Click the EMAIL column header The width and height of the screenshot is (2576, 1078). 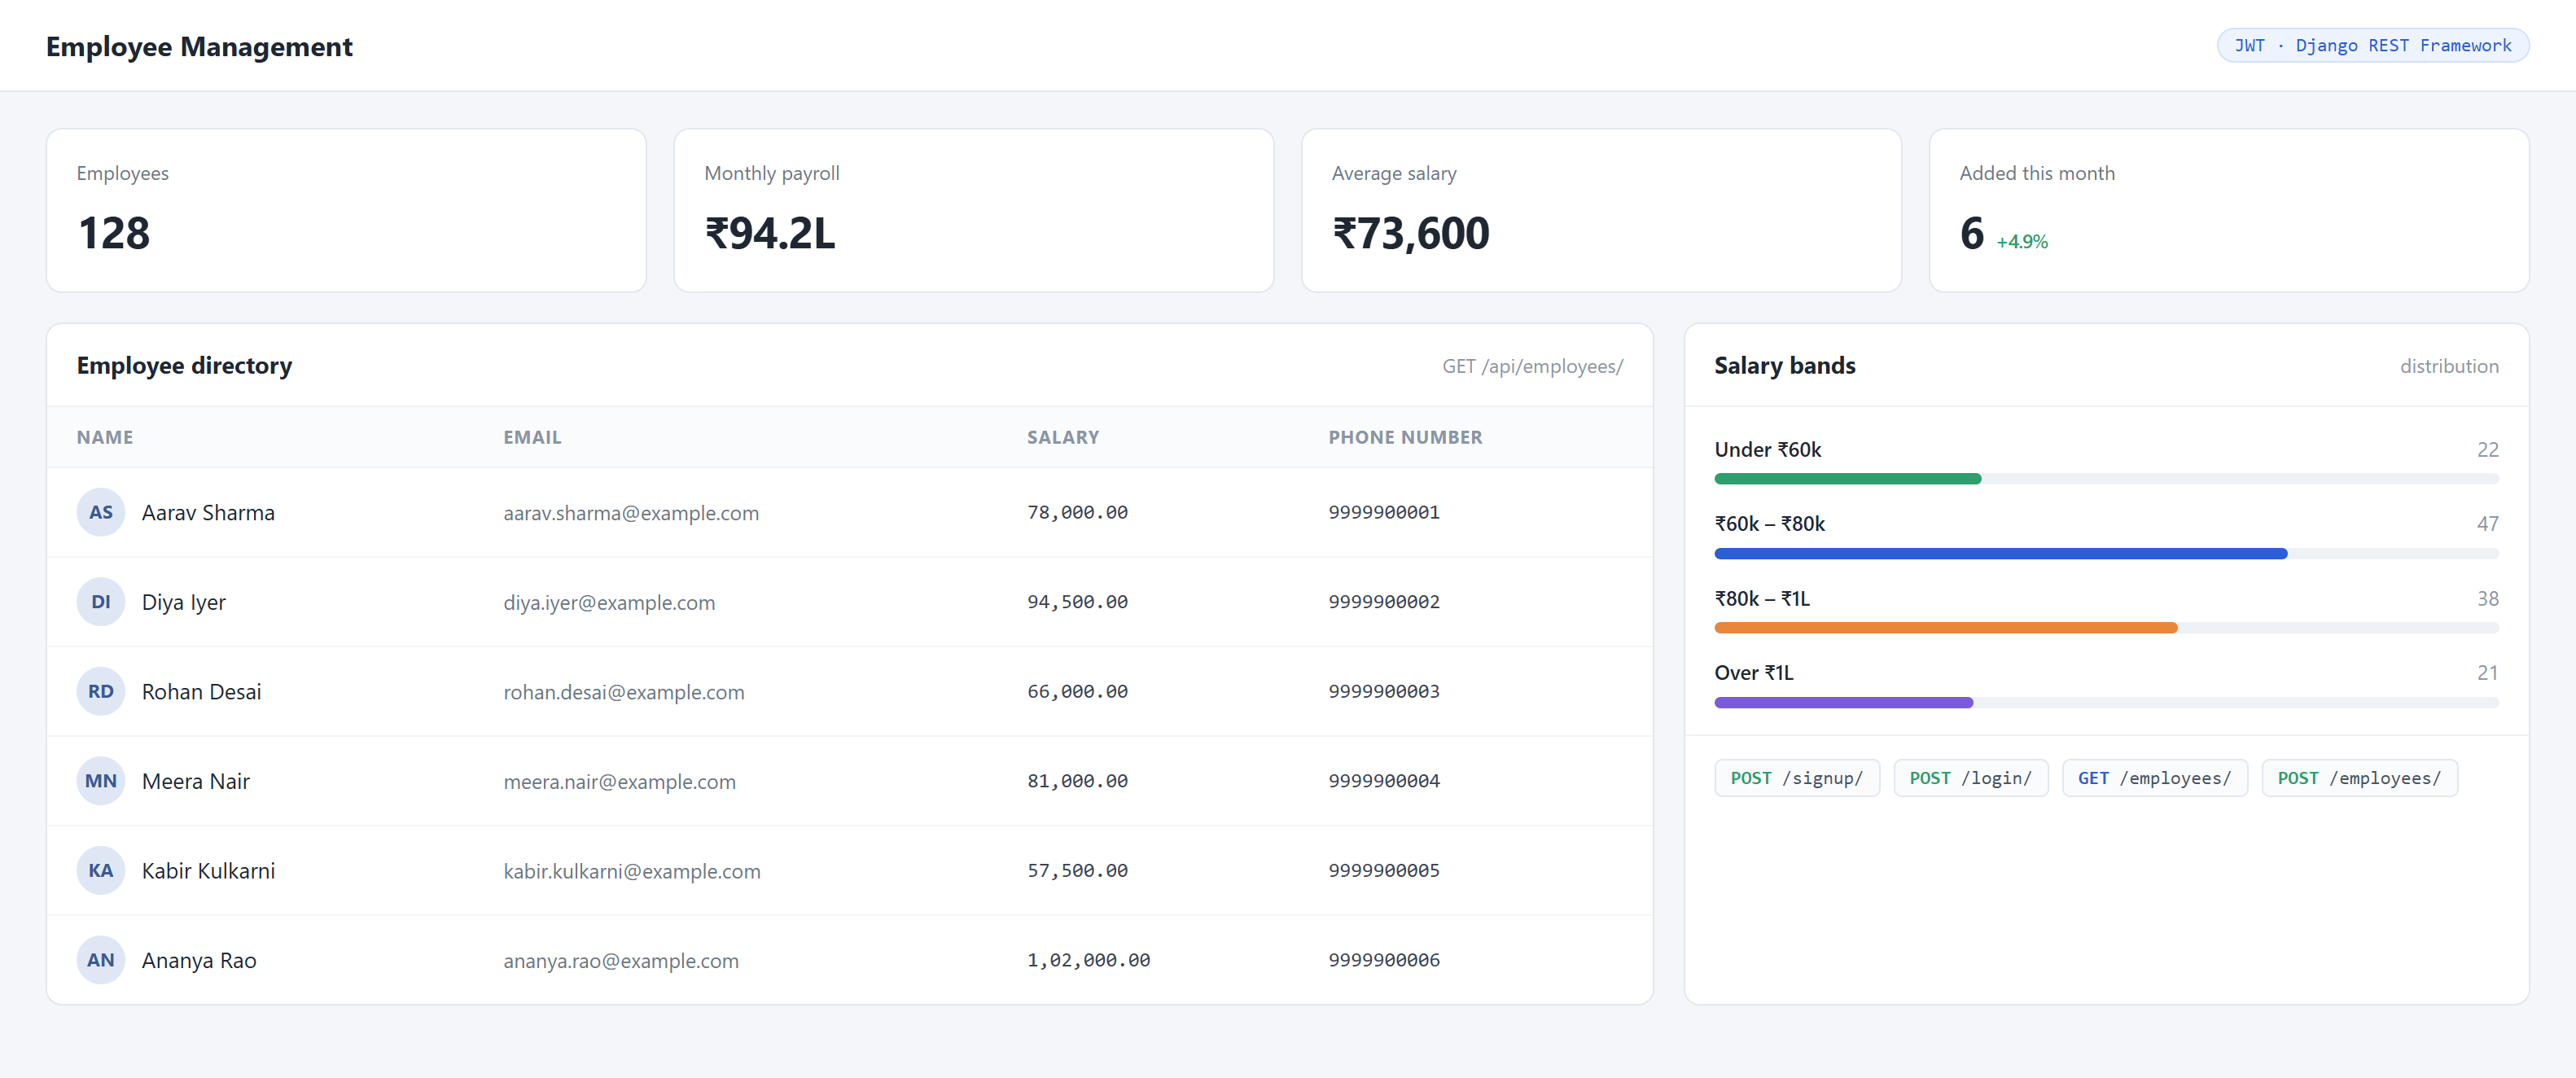(x=532, y=437)
